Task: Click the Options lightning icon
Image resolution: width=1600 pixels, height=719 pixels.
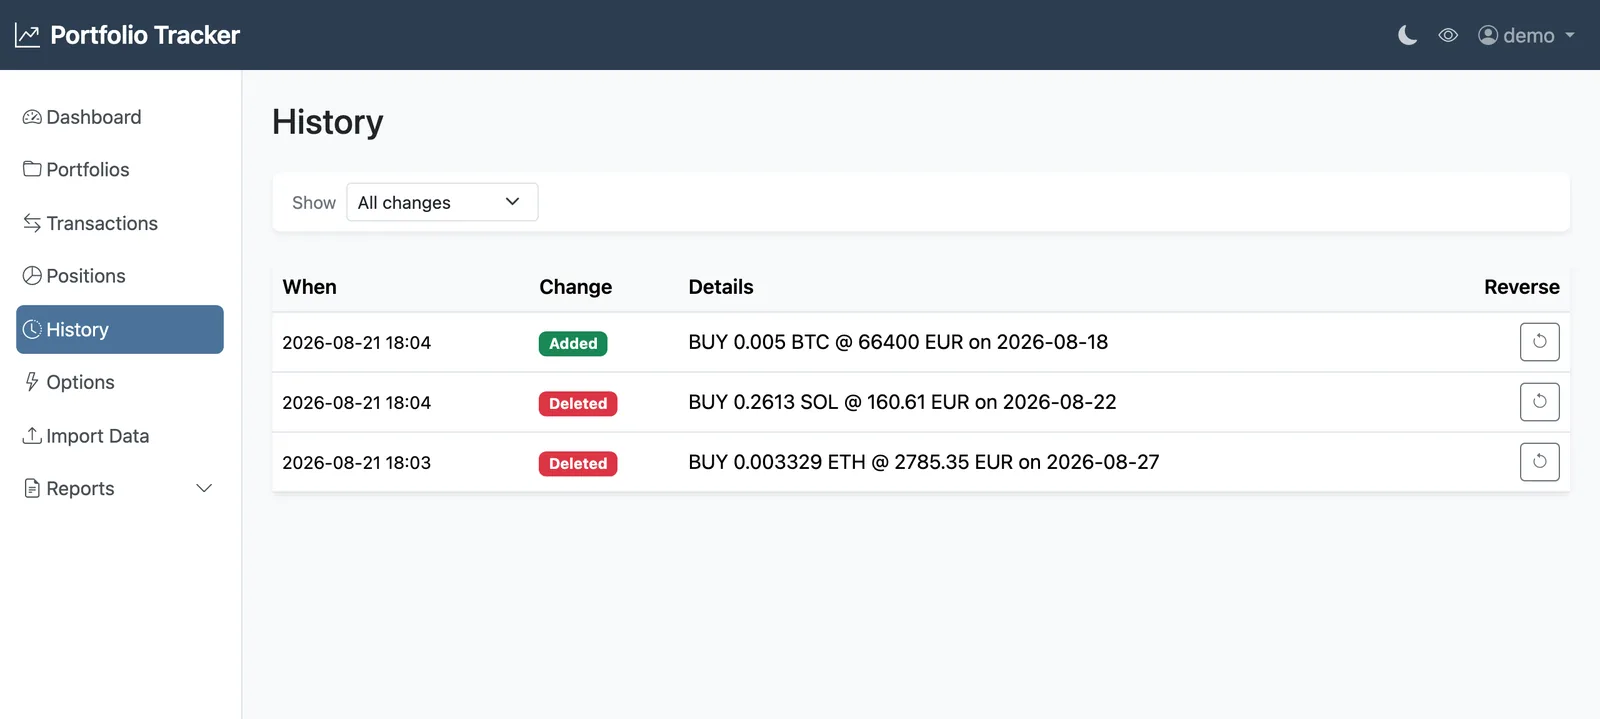Action: (32, 381)
